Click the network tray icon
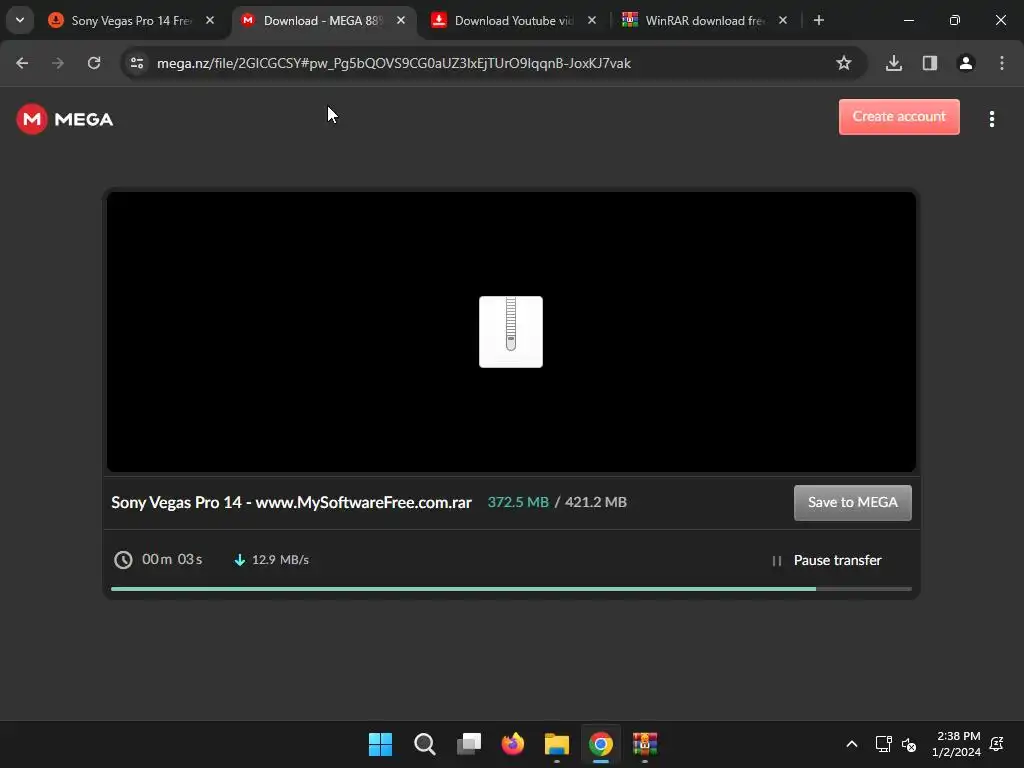The image size is (1024, 768). point(884,744)
